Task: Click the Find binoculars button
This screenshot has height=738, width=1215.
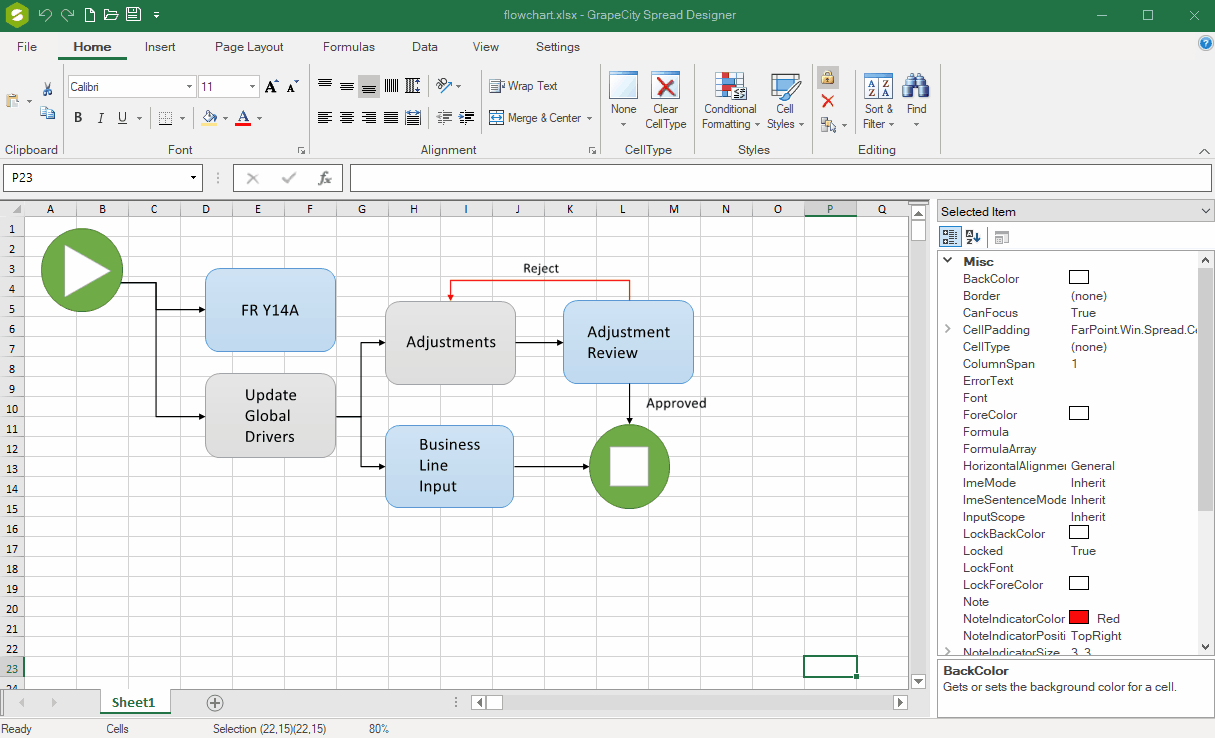Action: pos(916,100)
